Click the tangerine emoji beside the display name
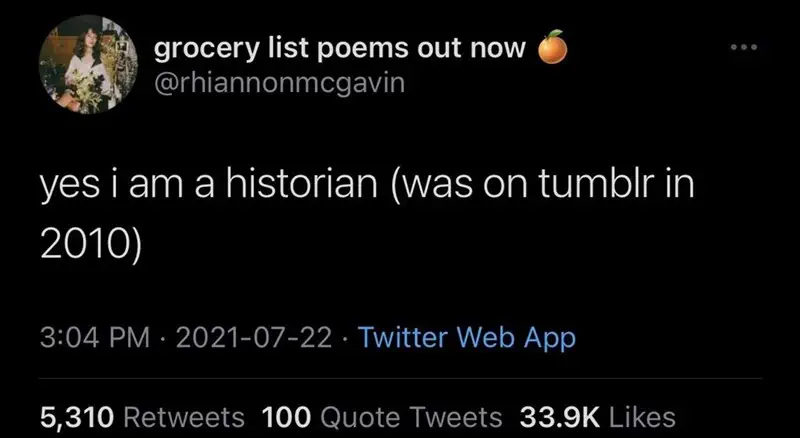 point(553,47)
